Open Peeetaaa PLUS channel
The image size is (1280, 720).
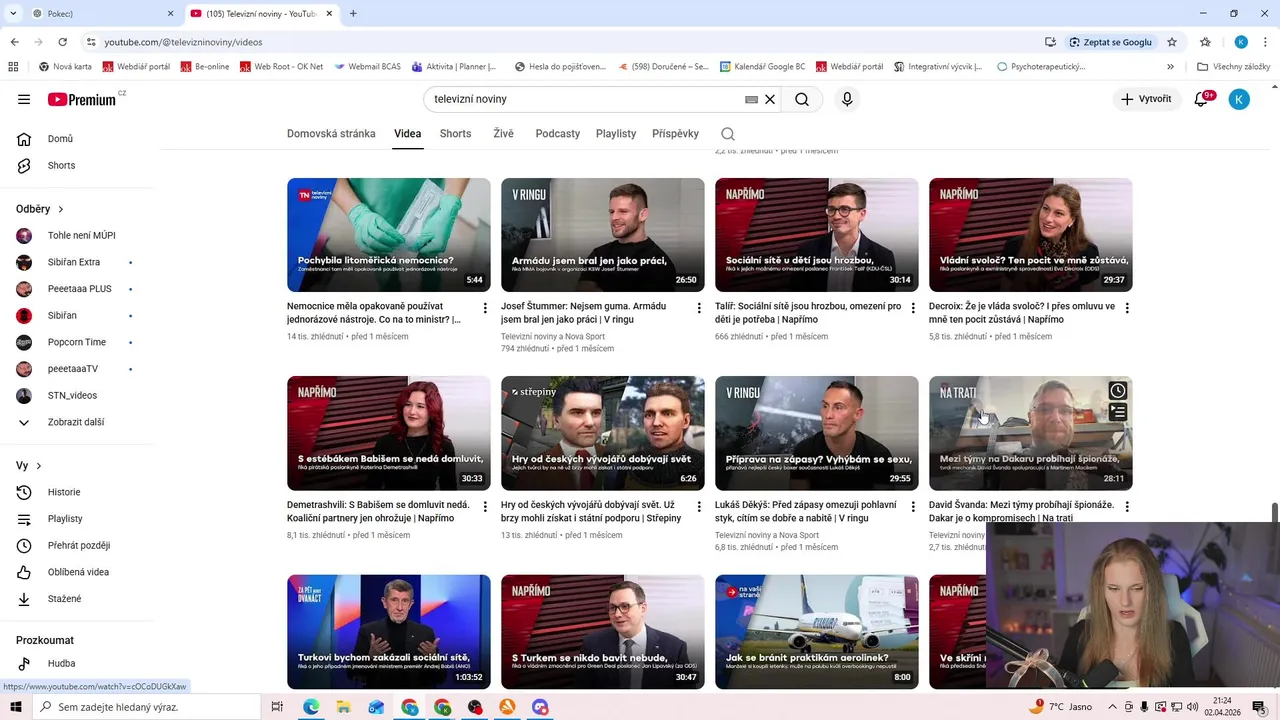[x=78, y=289]
